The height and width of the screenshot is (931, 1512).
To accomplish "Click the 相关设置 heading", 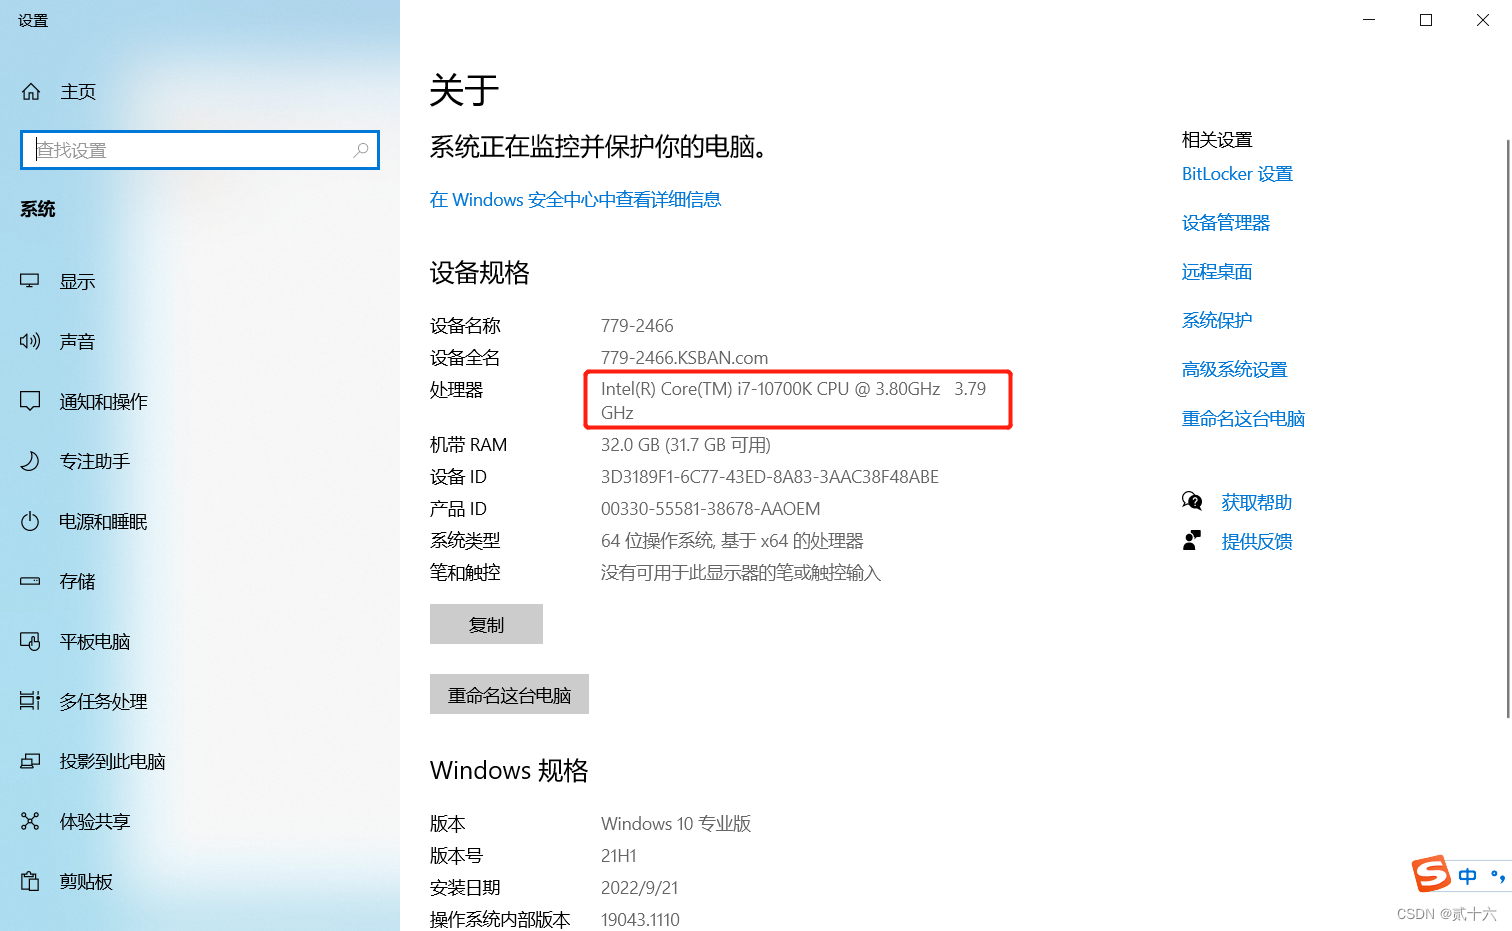I will pyautogui.click(x=1217, y=140).
